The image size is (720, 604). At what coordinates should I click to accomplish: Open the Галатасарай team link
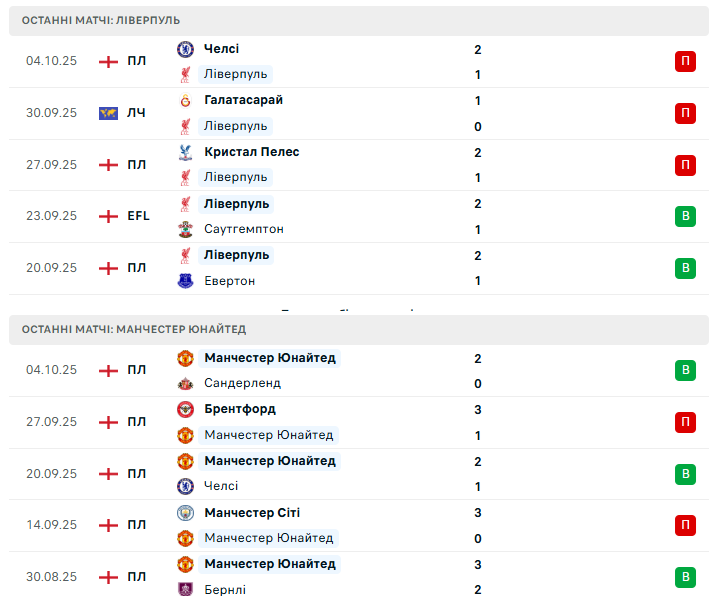click(x=243, y=101)
